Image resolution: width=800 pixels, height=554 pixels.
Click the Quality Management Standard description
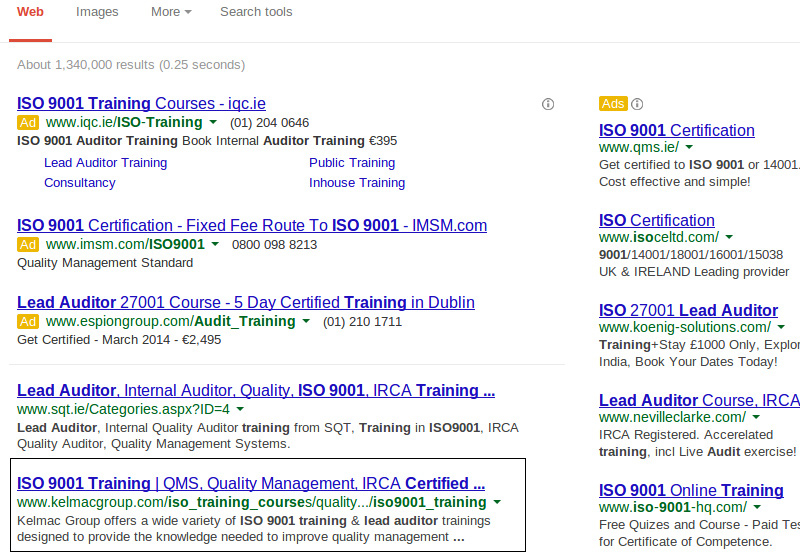(x=105, y=263)
